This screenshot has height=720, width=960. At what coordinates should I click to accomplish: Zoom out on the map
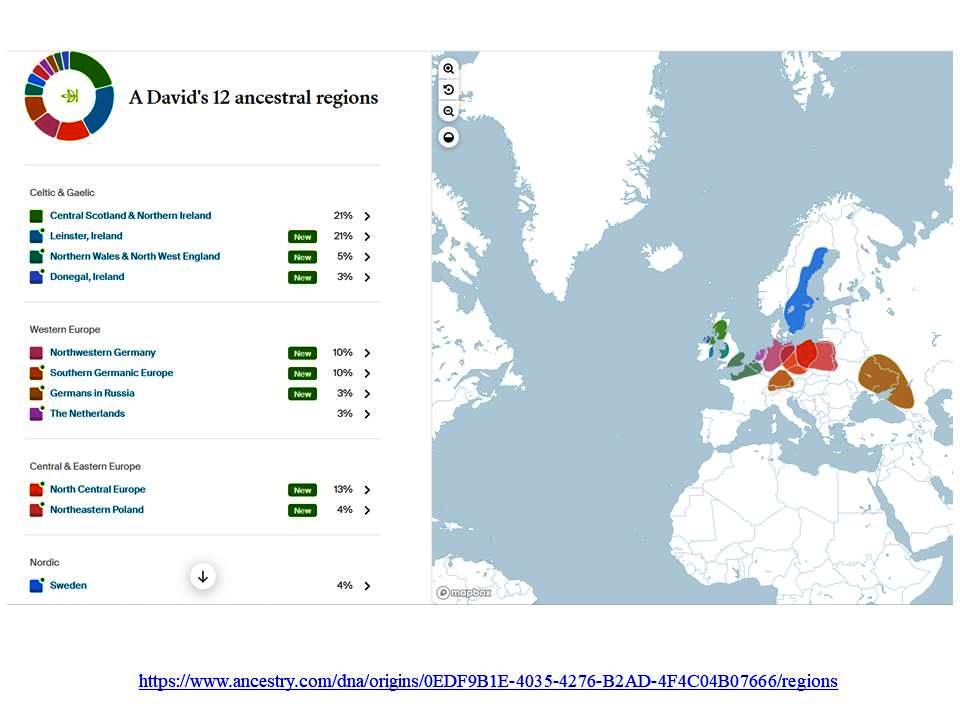point(449,112)
